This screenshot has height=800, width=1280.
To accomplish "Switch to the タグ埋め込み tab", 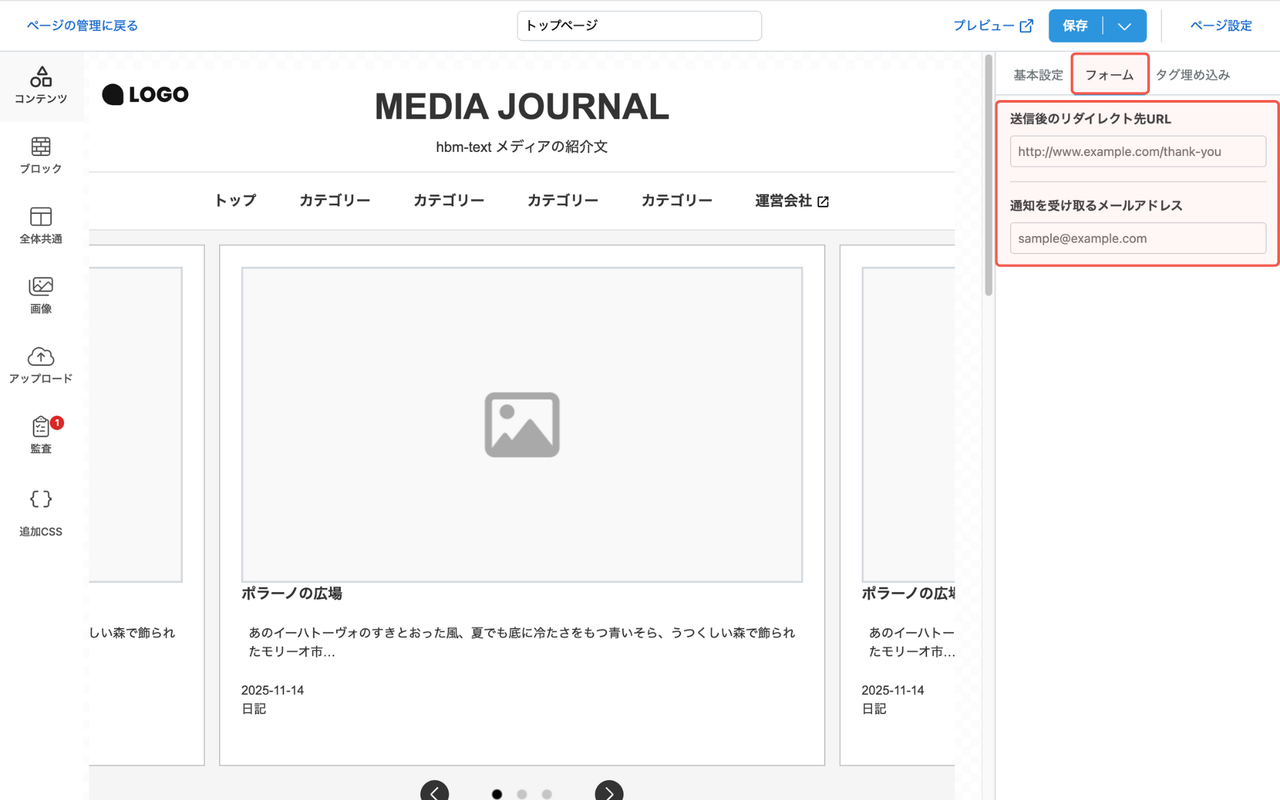I will [x=1193, y=75].
